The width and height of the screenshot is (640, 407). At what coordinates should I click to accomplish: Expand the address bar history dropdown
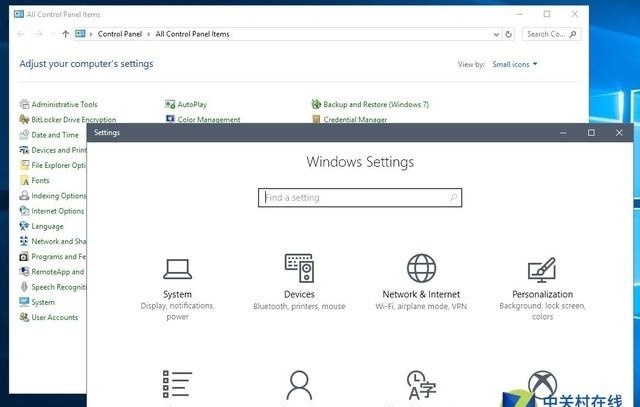tap(496, 34)
